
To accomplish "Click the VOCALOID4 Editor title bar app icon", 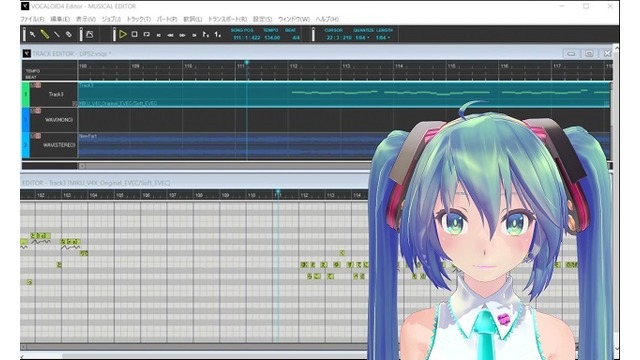I will 25,6.
